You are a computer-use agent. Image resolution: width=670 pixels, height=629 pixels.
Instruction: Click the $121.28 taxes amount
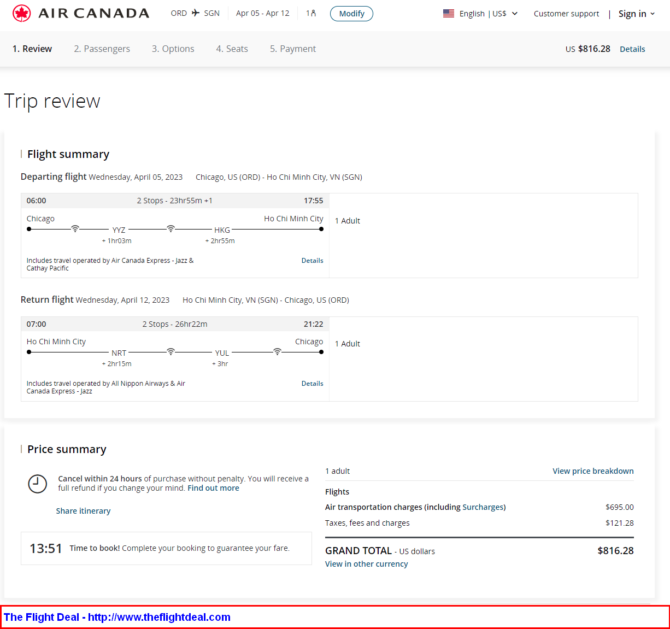pos(620,523)
